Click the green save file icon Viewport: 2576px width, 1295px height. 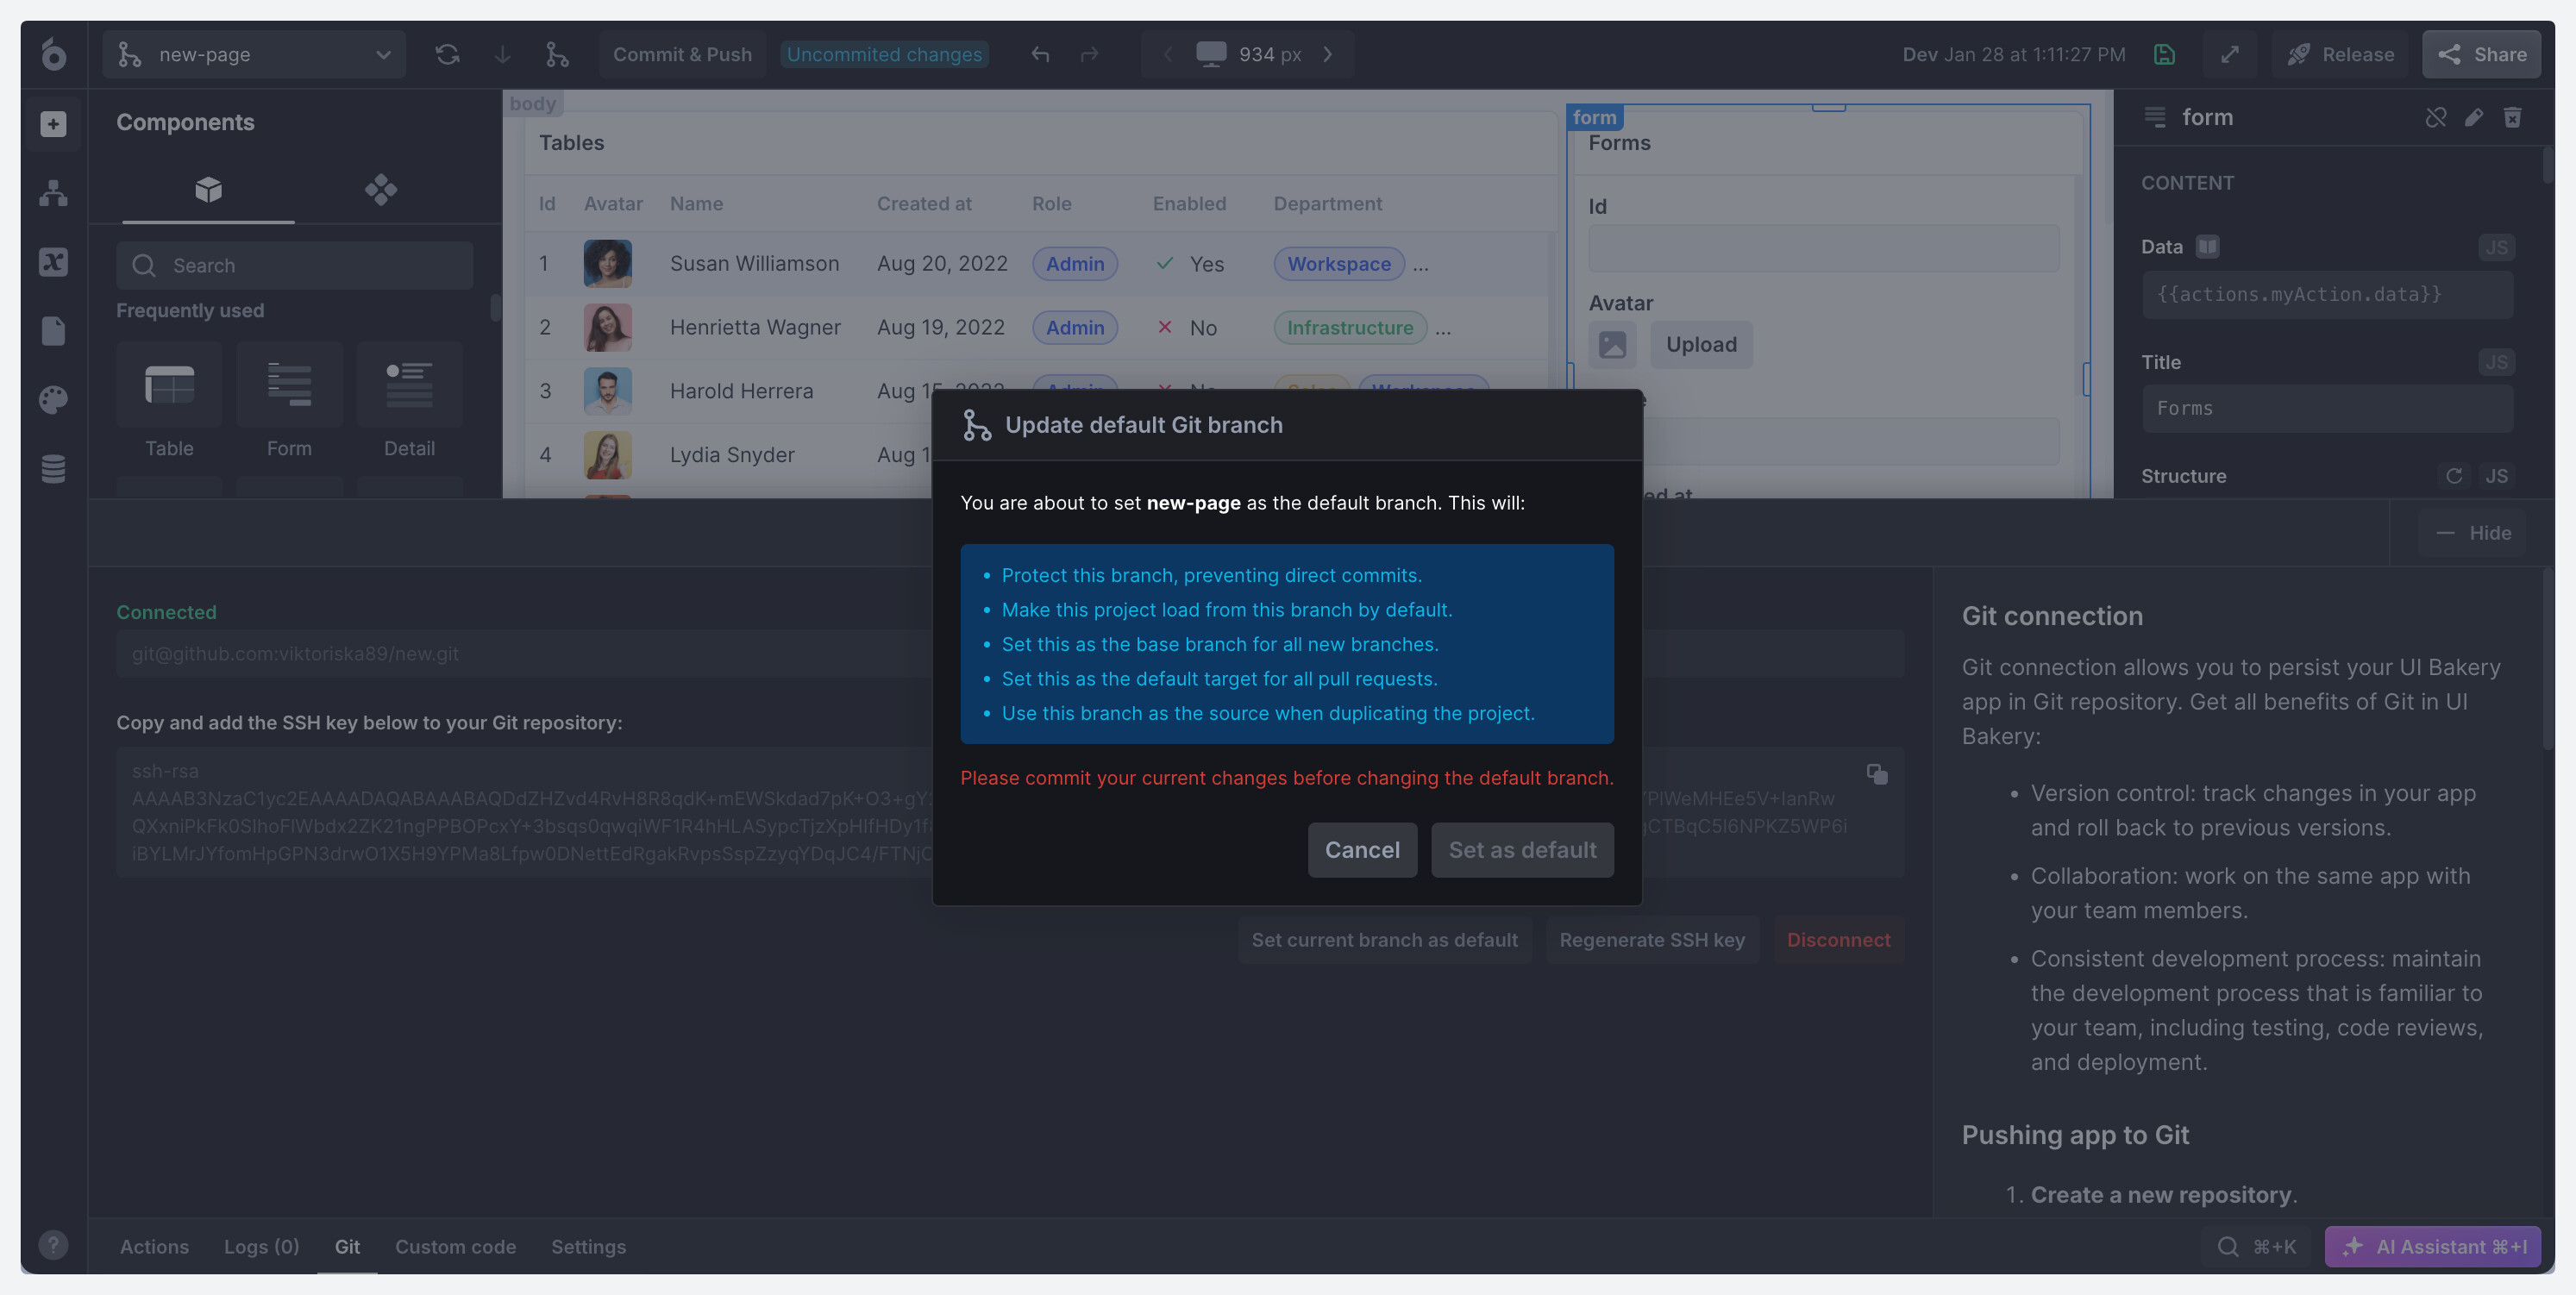(x=2164, y=54)
